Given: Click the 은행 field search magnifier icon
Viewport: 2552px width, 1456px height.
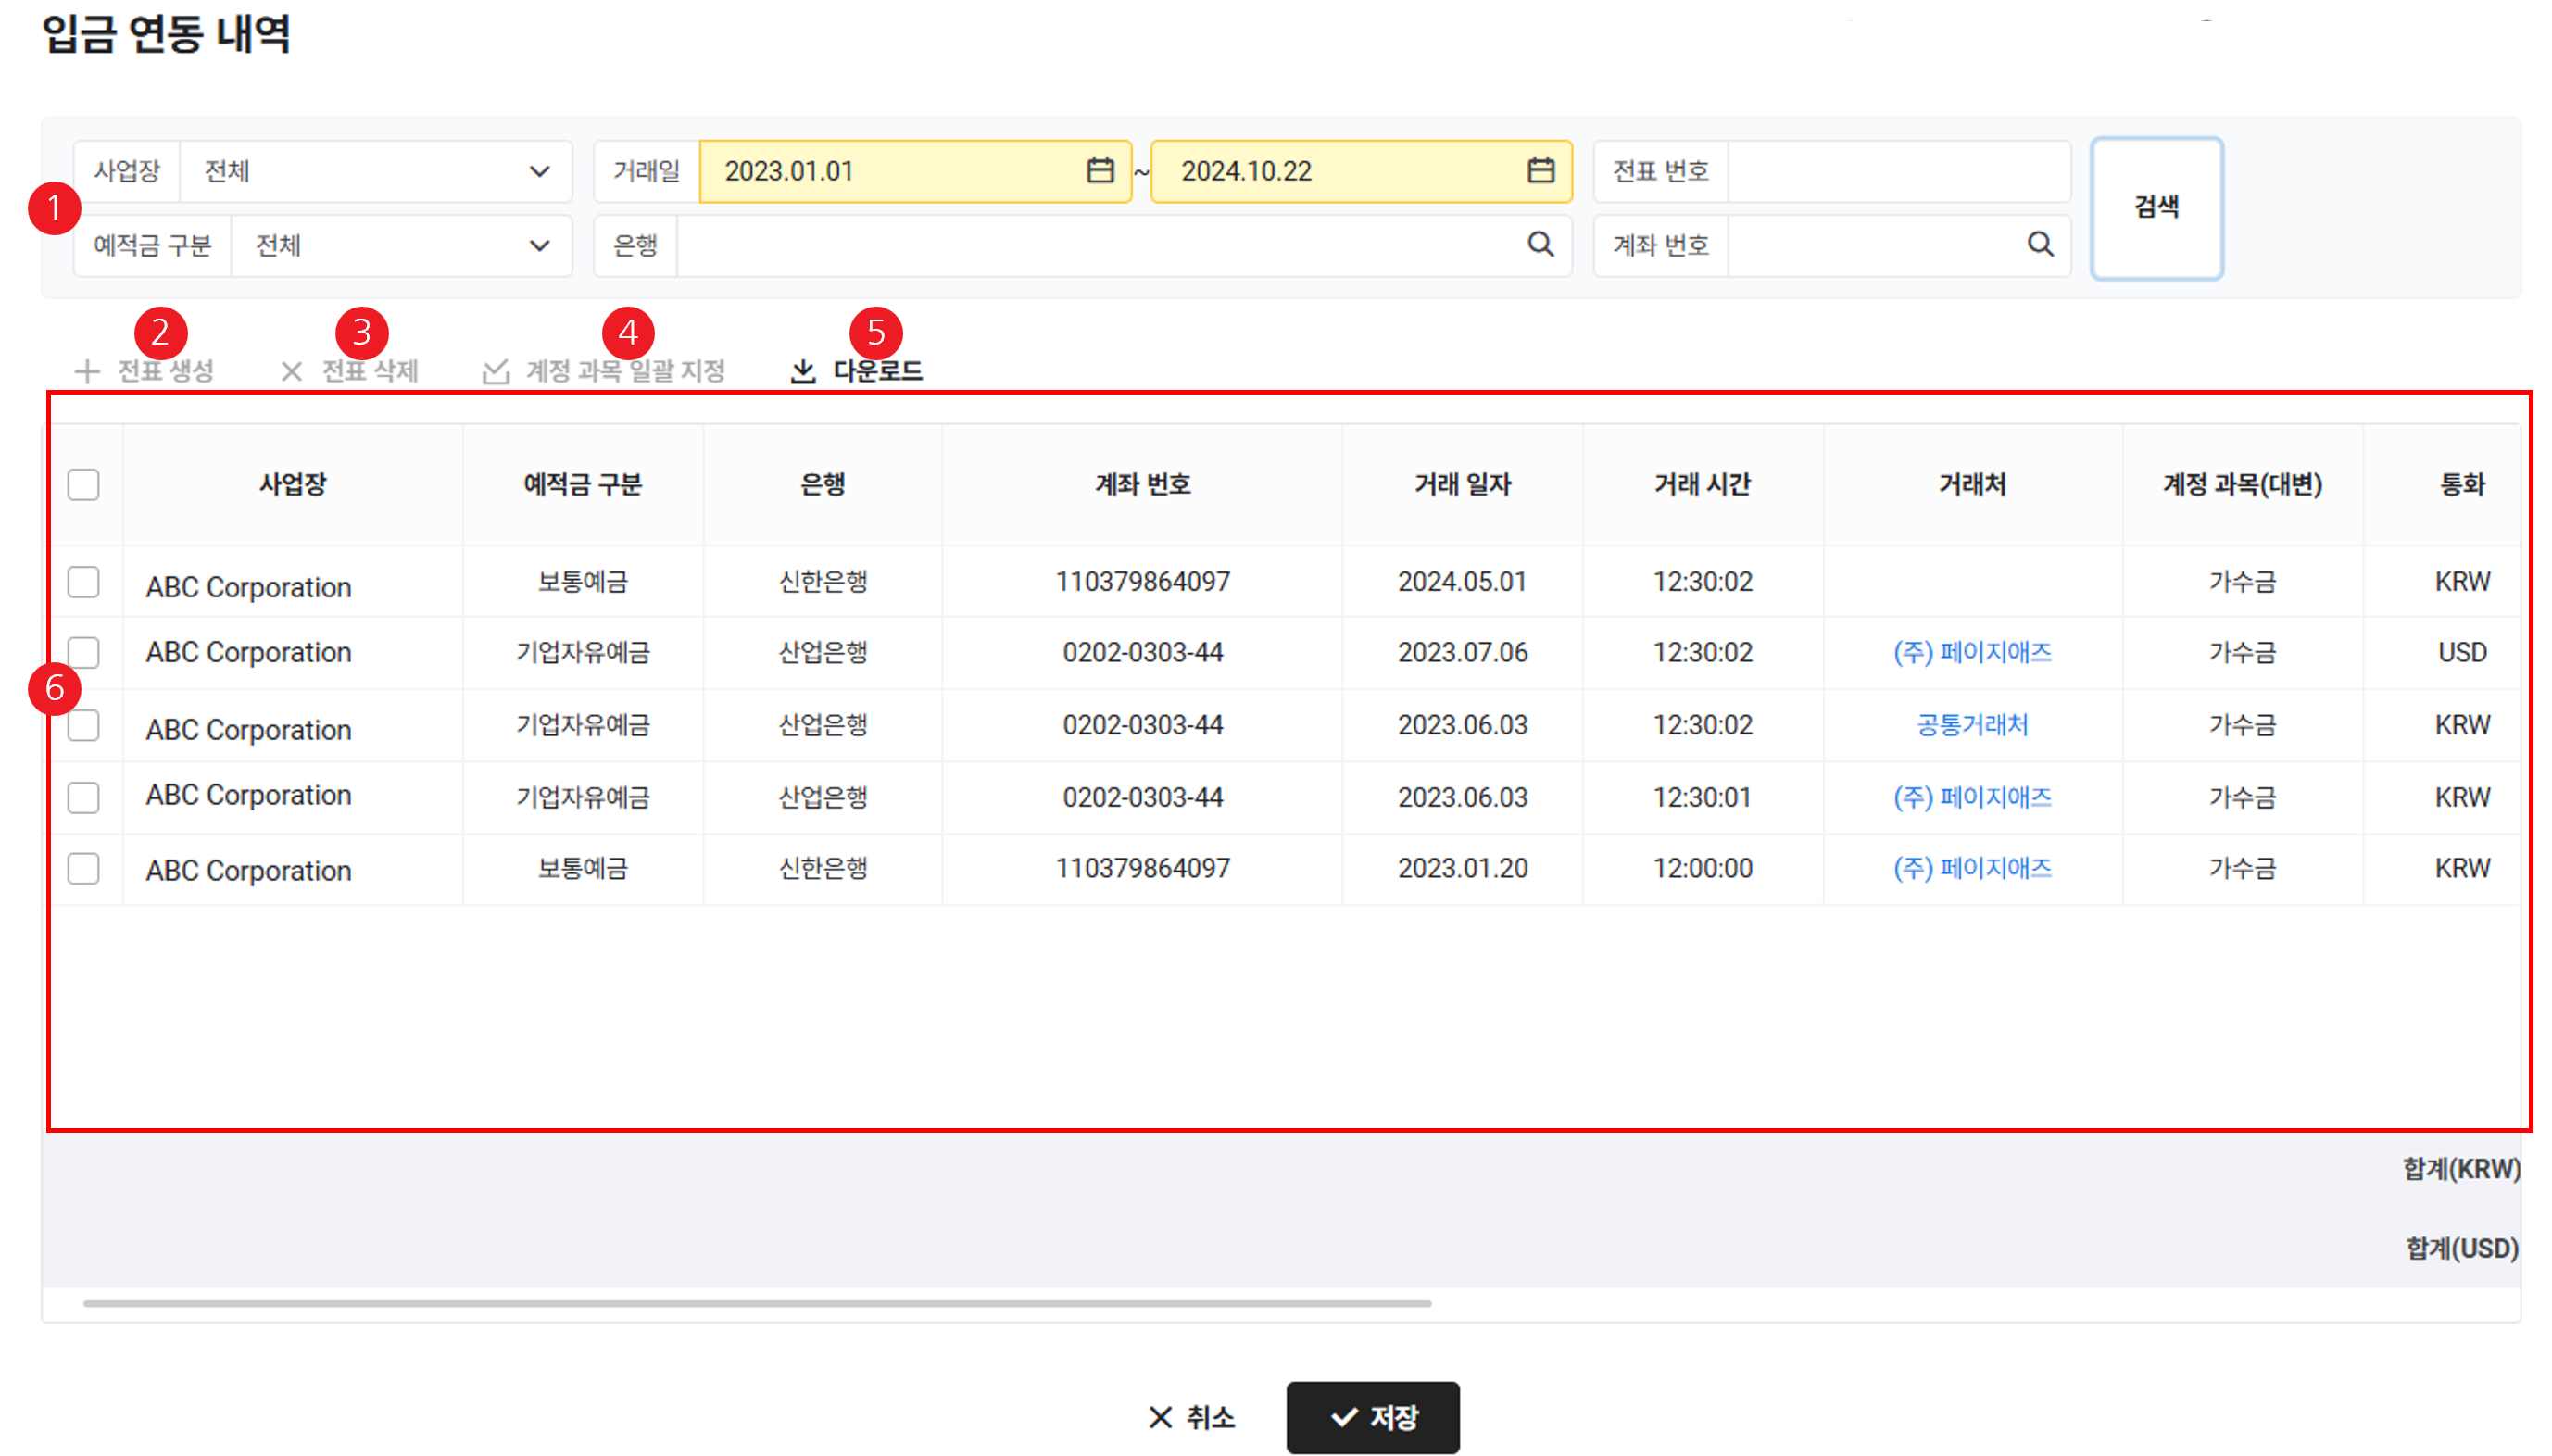Looking at the screenshot, I should 1540,244.
